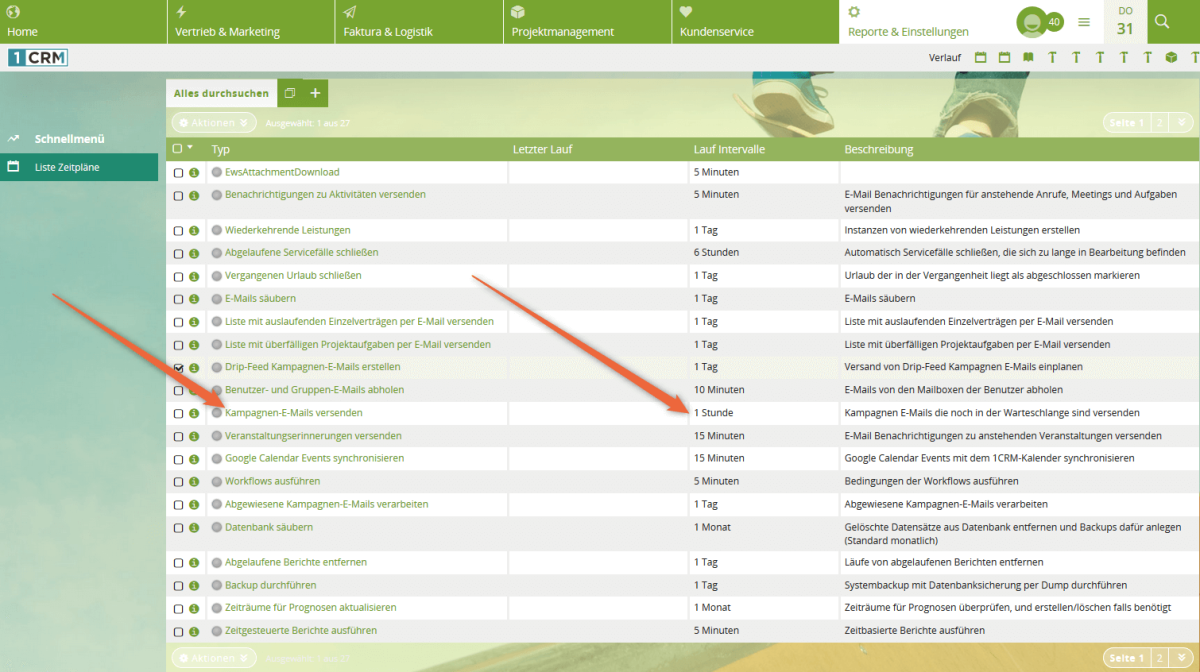This screenshot has height=672, width=1200.
Task: Check Abgewiesene Kampagnen-E-Mails verarbeiten checkbox
Action: [x=178, y=505]
